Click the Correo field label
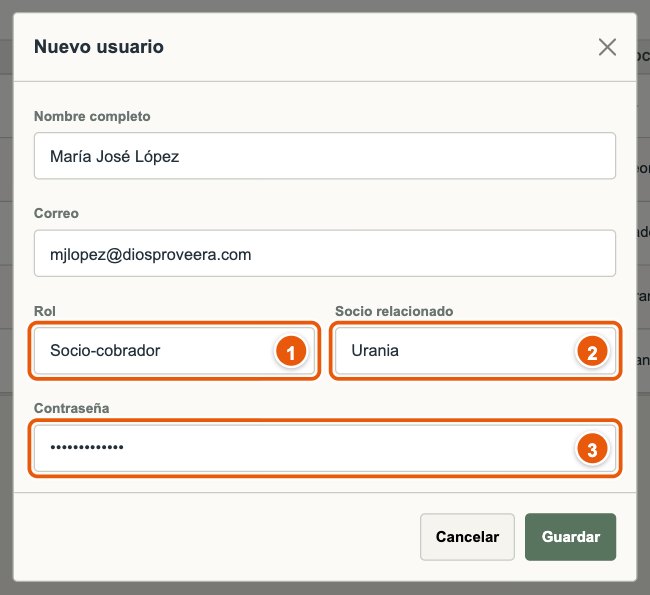650x595 pixels. 56,214
